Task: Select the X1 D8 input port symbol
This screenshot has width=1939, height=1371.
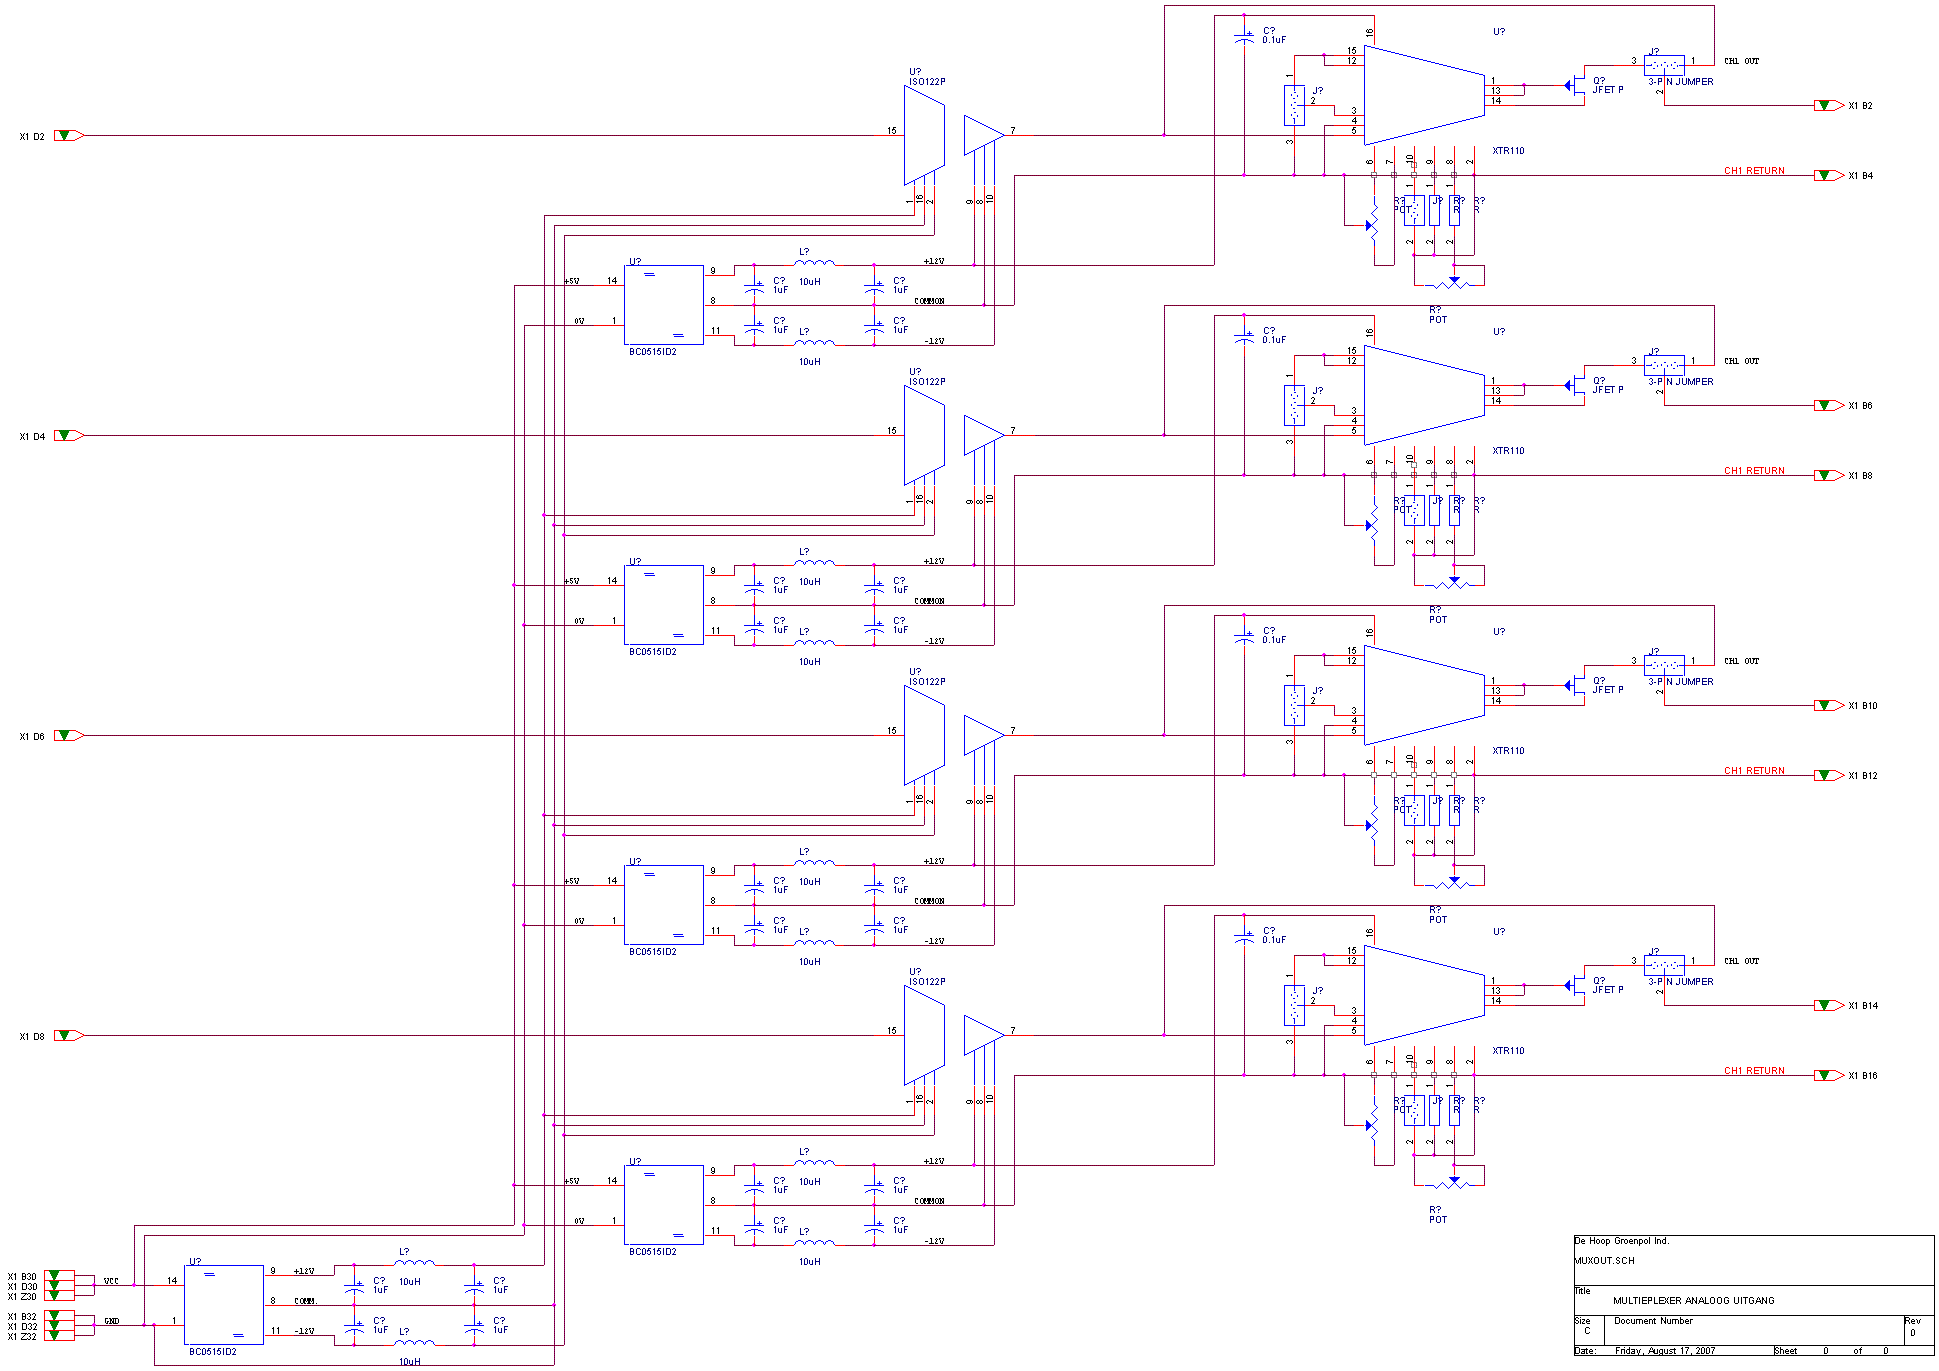Action: click(x=67, y=1035)
